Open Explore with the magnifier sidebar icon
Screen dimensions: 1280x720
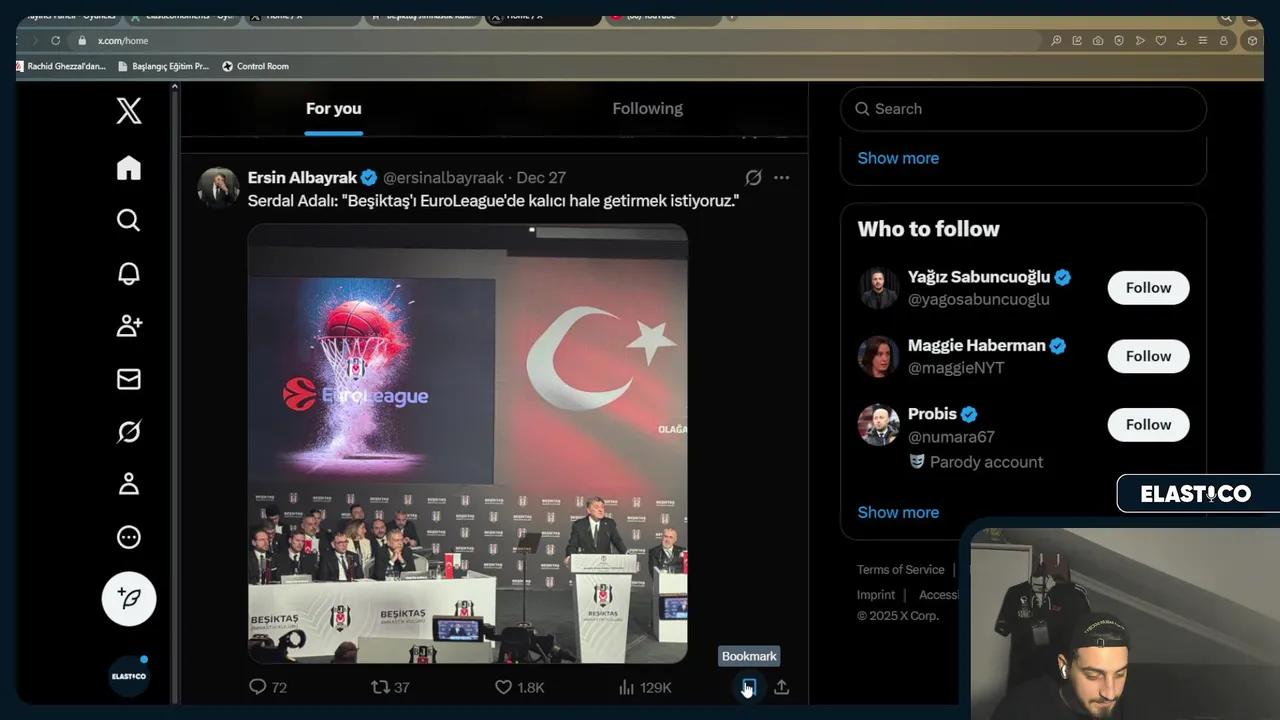point(129,220)
